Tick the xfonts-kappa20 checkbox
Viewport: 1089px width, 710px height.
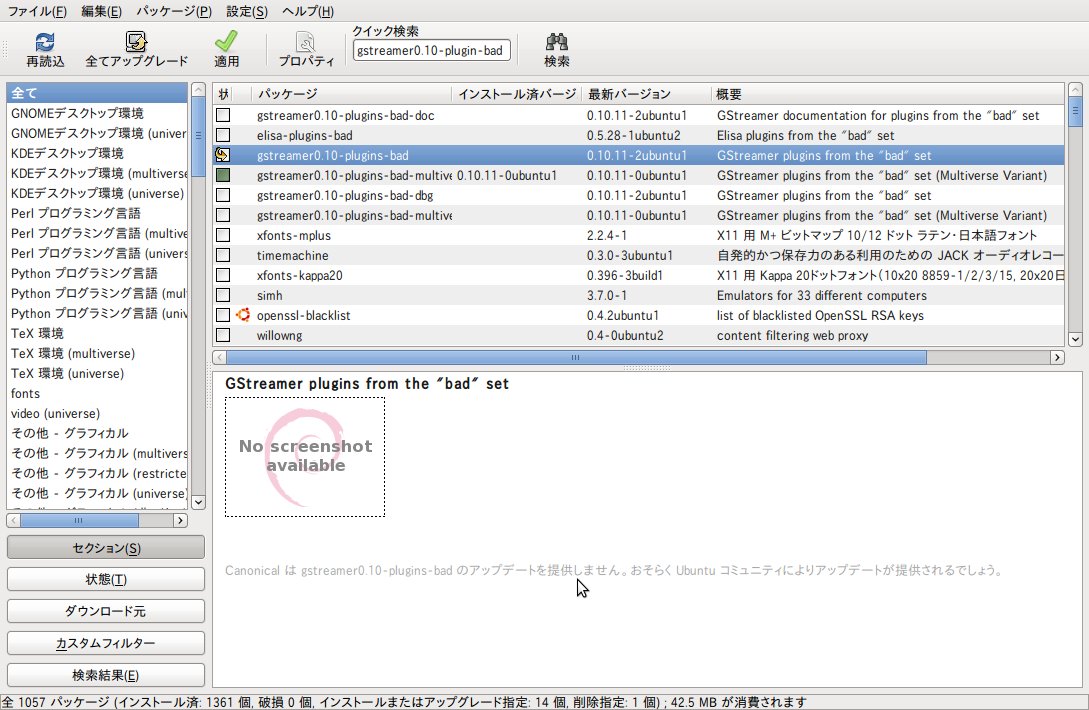[x=223, y=275]
